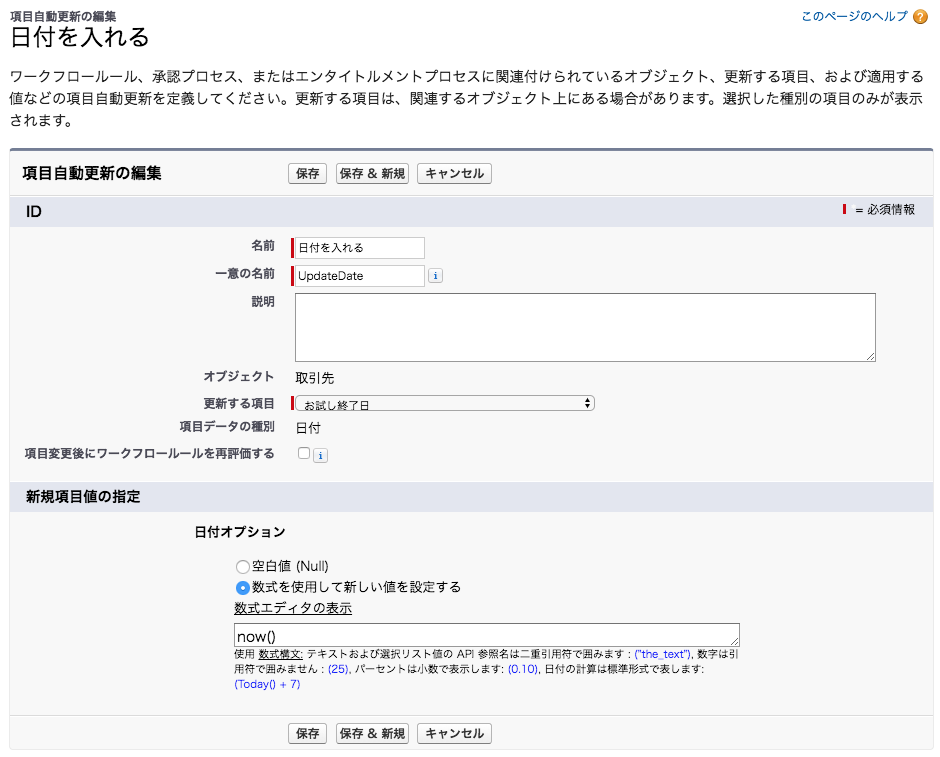Click the formula box resize handle
Screen dimensions: 940x757
pos(734,641)
